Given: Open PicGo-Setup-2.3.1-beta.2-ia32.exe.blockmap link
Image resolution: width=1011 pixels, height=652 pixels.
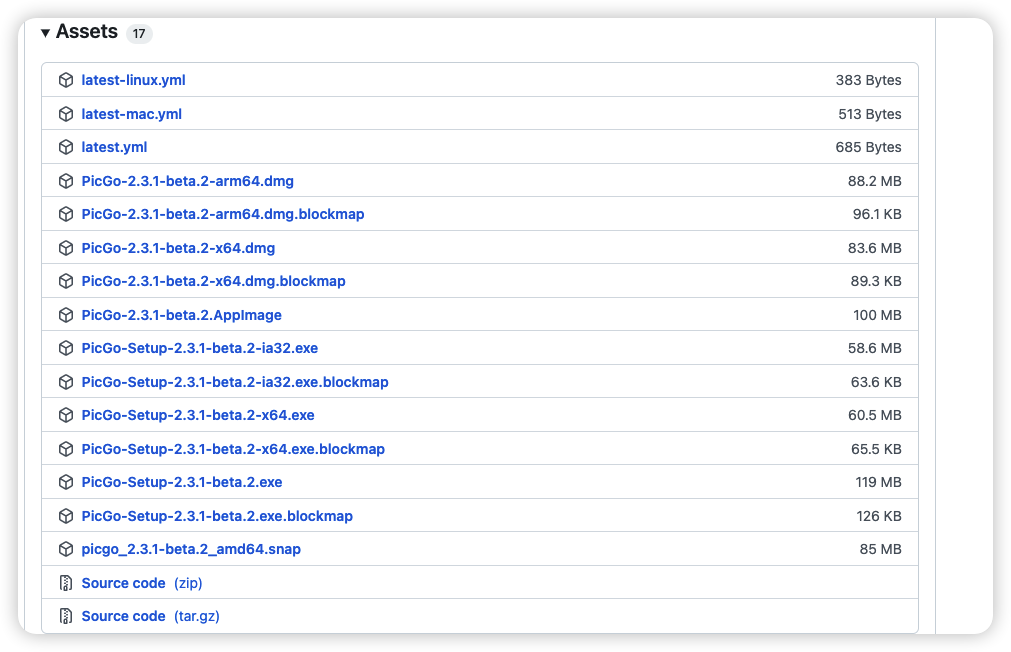Looking at the screenshot, I should point(235,382).
